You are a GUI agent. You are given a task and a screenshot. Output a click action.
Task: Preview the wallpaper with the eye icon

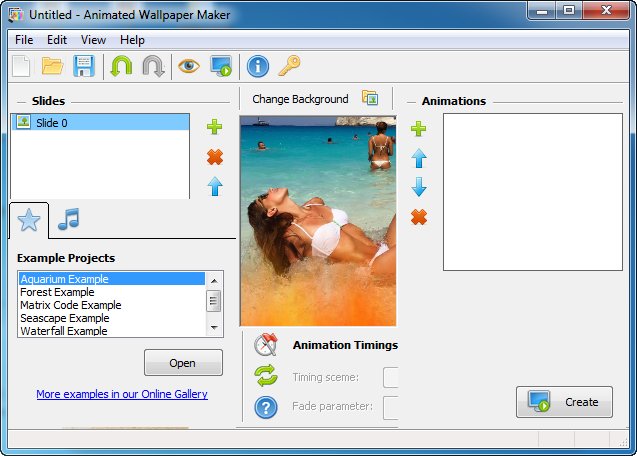tap(188, 67)
